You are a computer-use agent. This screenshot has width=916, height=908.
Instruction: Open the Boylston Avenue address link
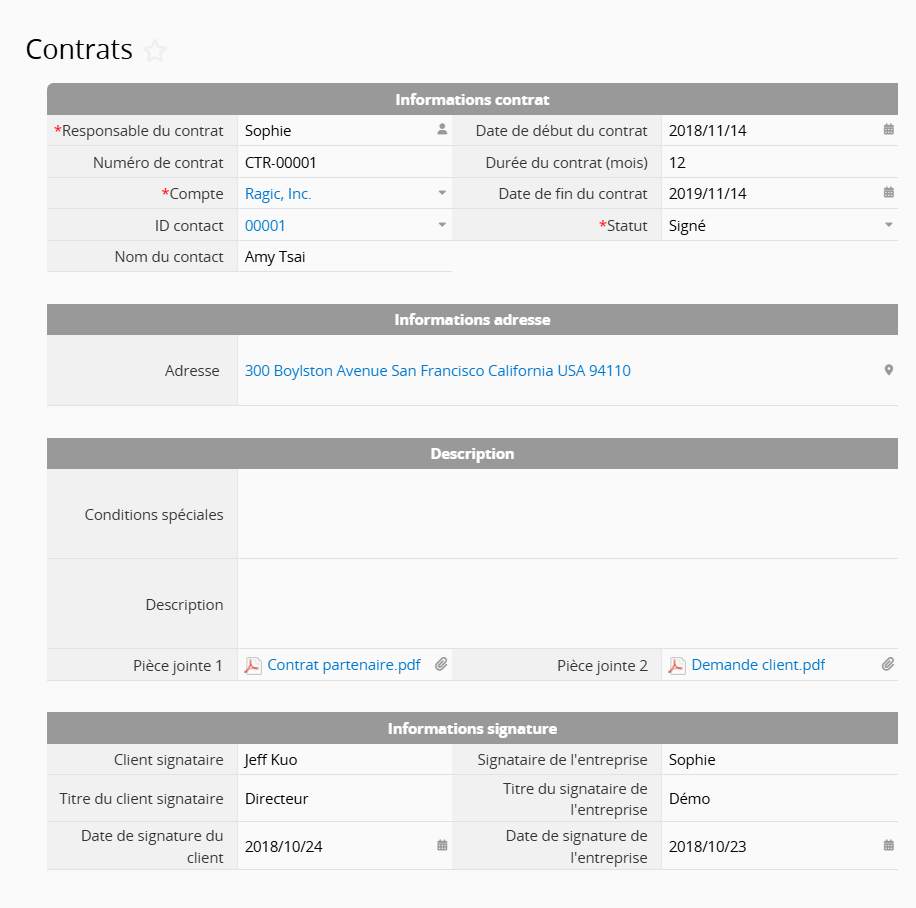point(437,371)
